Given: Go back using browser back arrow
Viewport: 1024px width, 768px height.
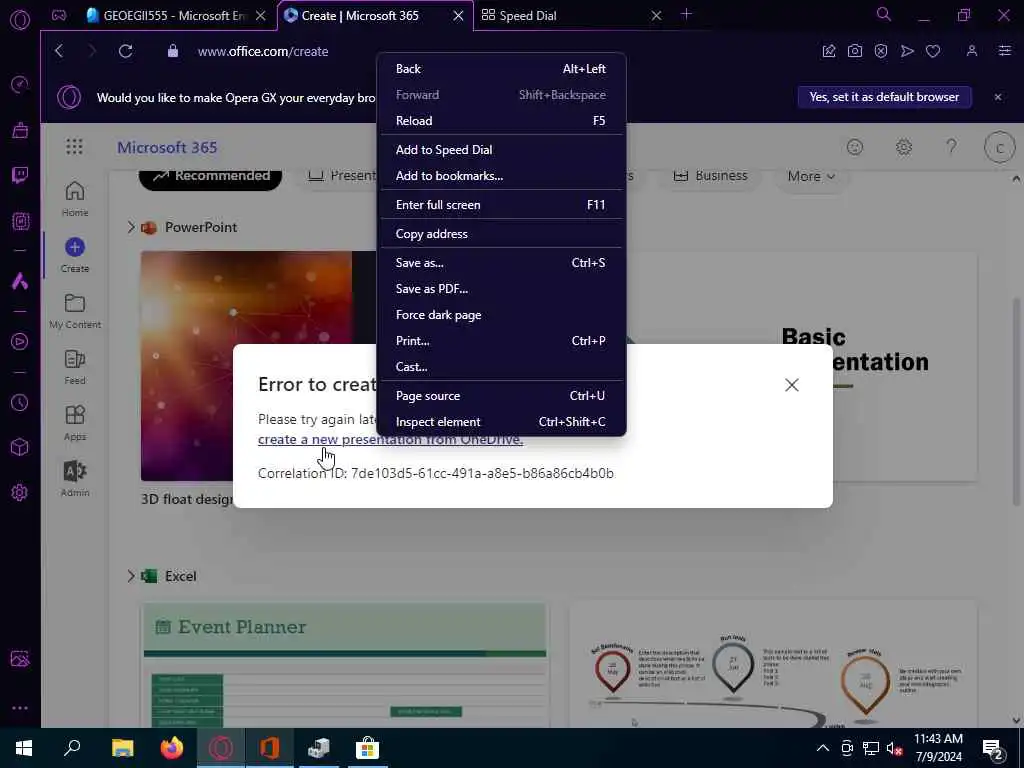Looking at the screenshot, I should point(59,51).
